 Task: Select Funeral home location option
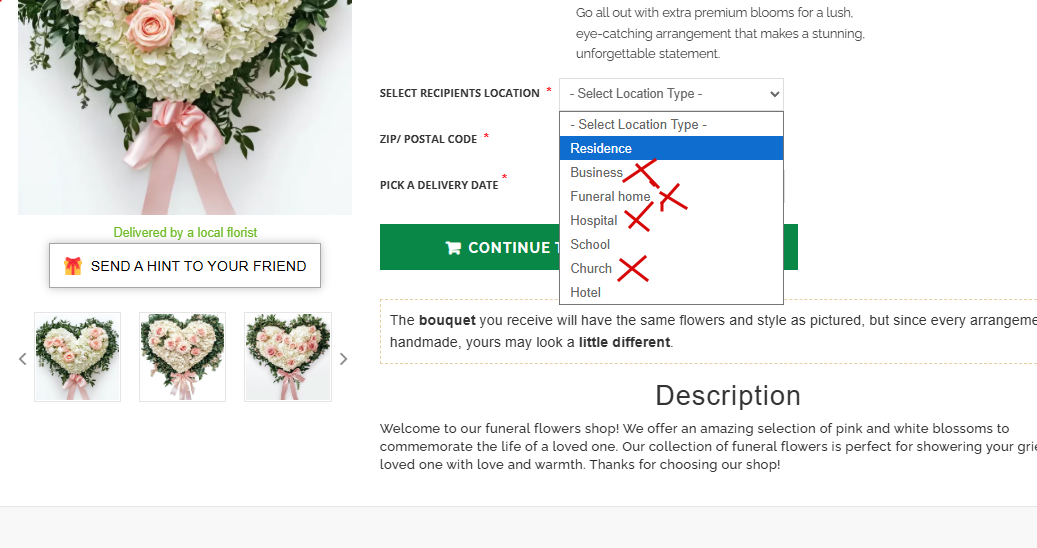671,196
